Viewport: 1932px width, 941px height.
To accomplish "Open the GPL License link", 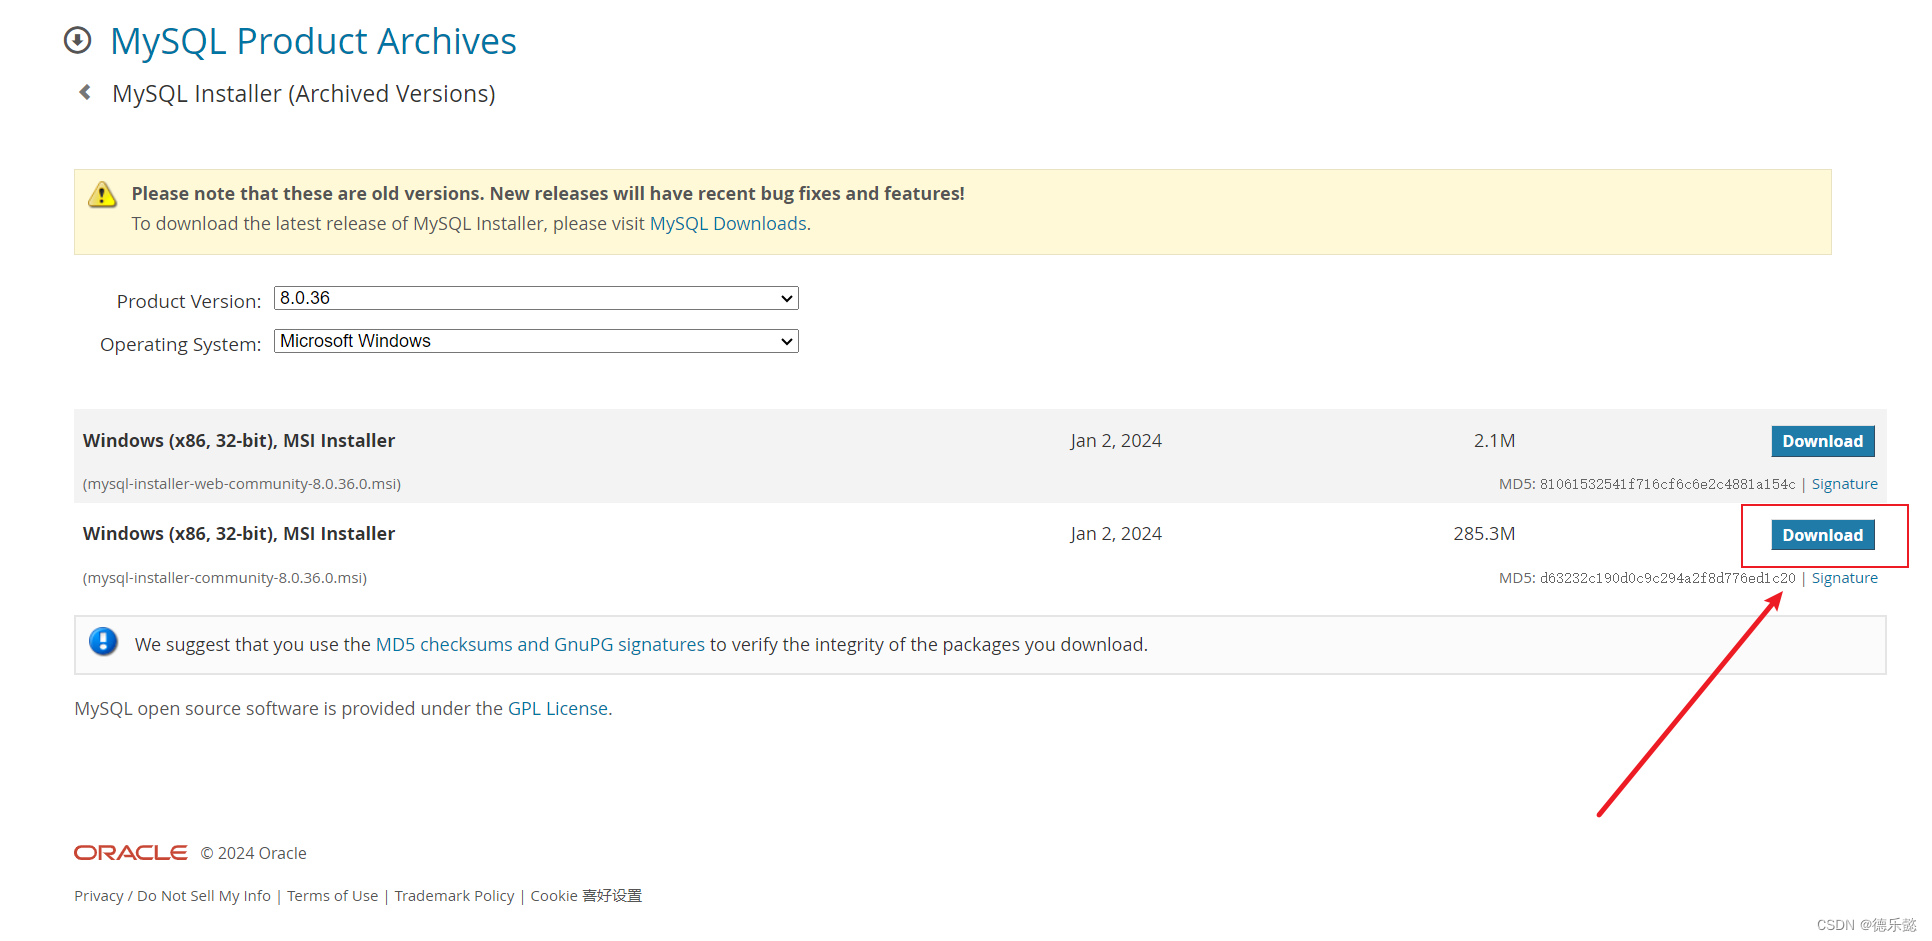I will 558,709.
